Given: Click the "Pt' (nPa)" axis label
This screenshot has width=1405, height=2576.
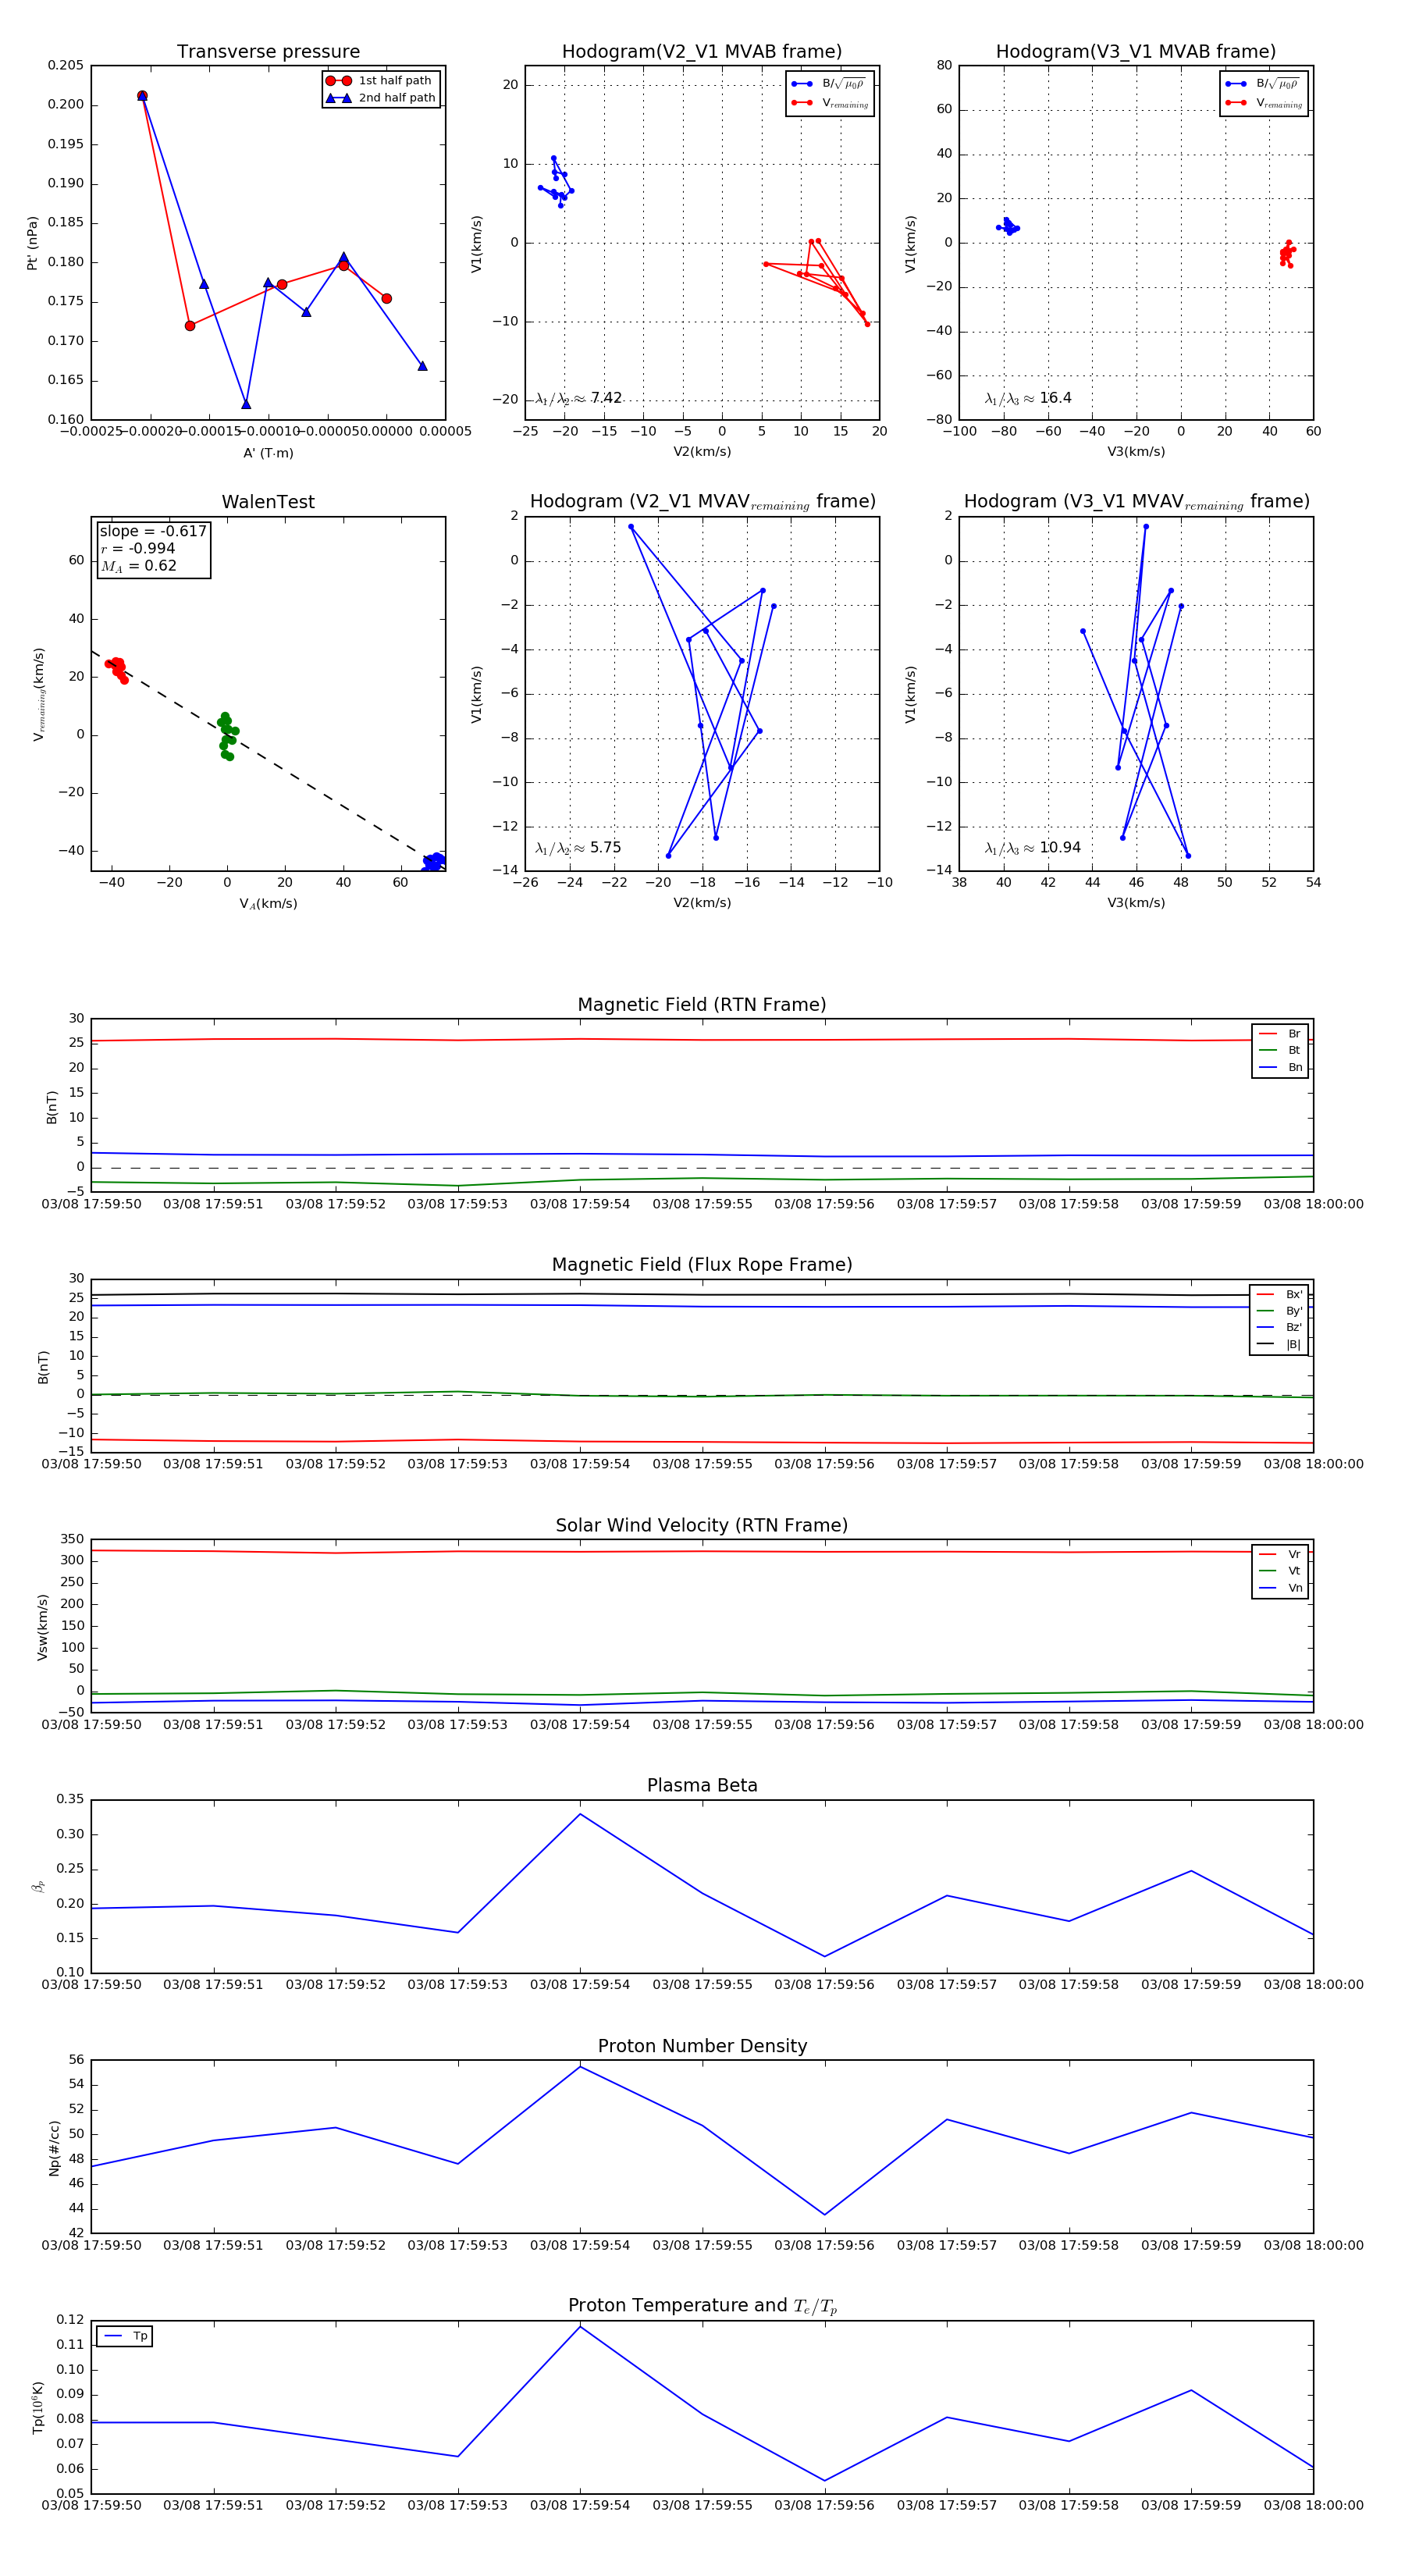Looking at the screenshot, I should coord(33,243).
